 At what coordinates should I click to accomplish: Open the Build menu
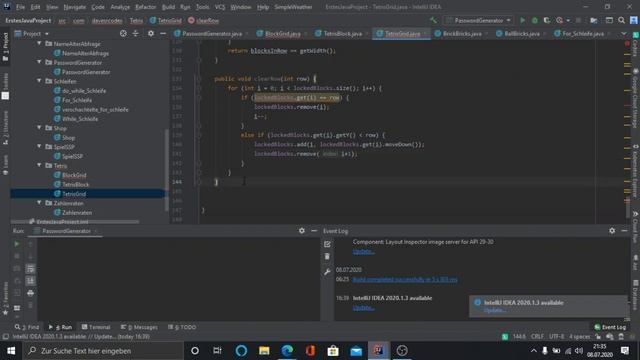click(168, 7)
